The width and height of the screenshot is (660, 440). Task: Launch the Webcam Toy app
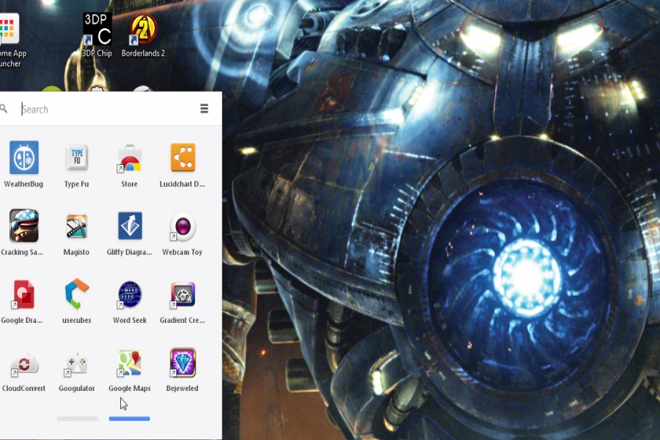[x=182, y=227]
